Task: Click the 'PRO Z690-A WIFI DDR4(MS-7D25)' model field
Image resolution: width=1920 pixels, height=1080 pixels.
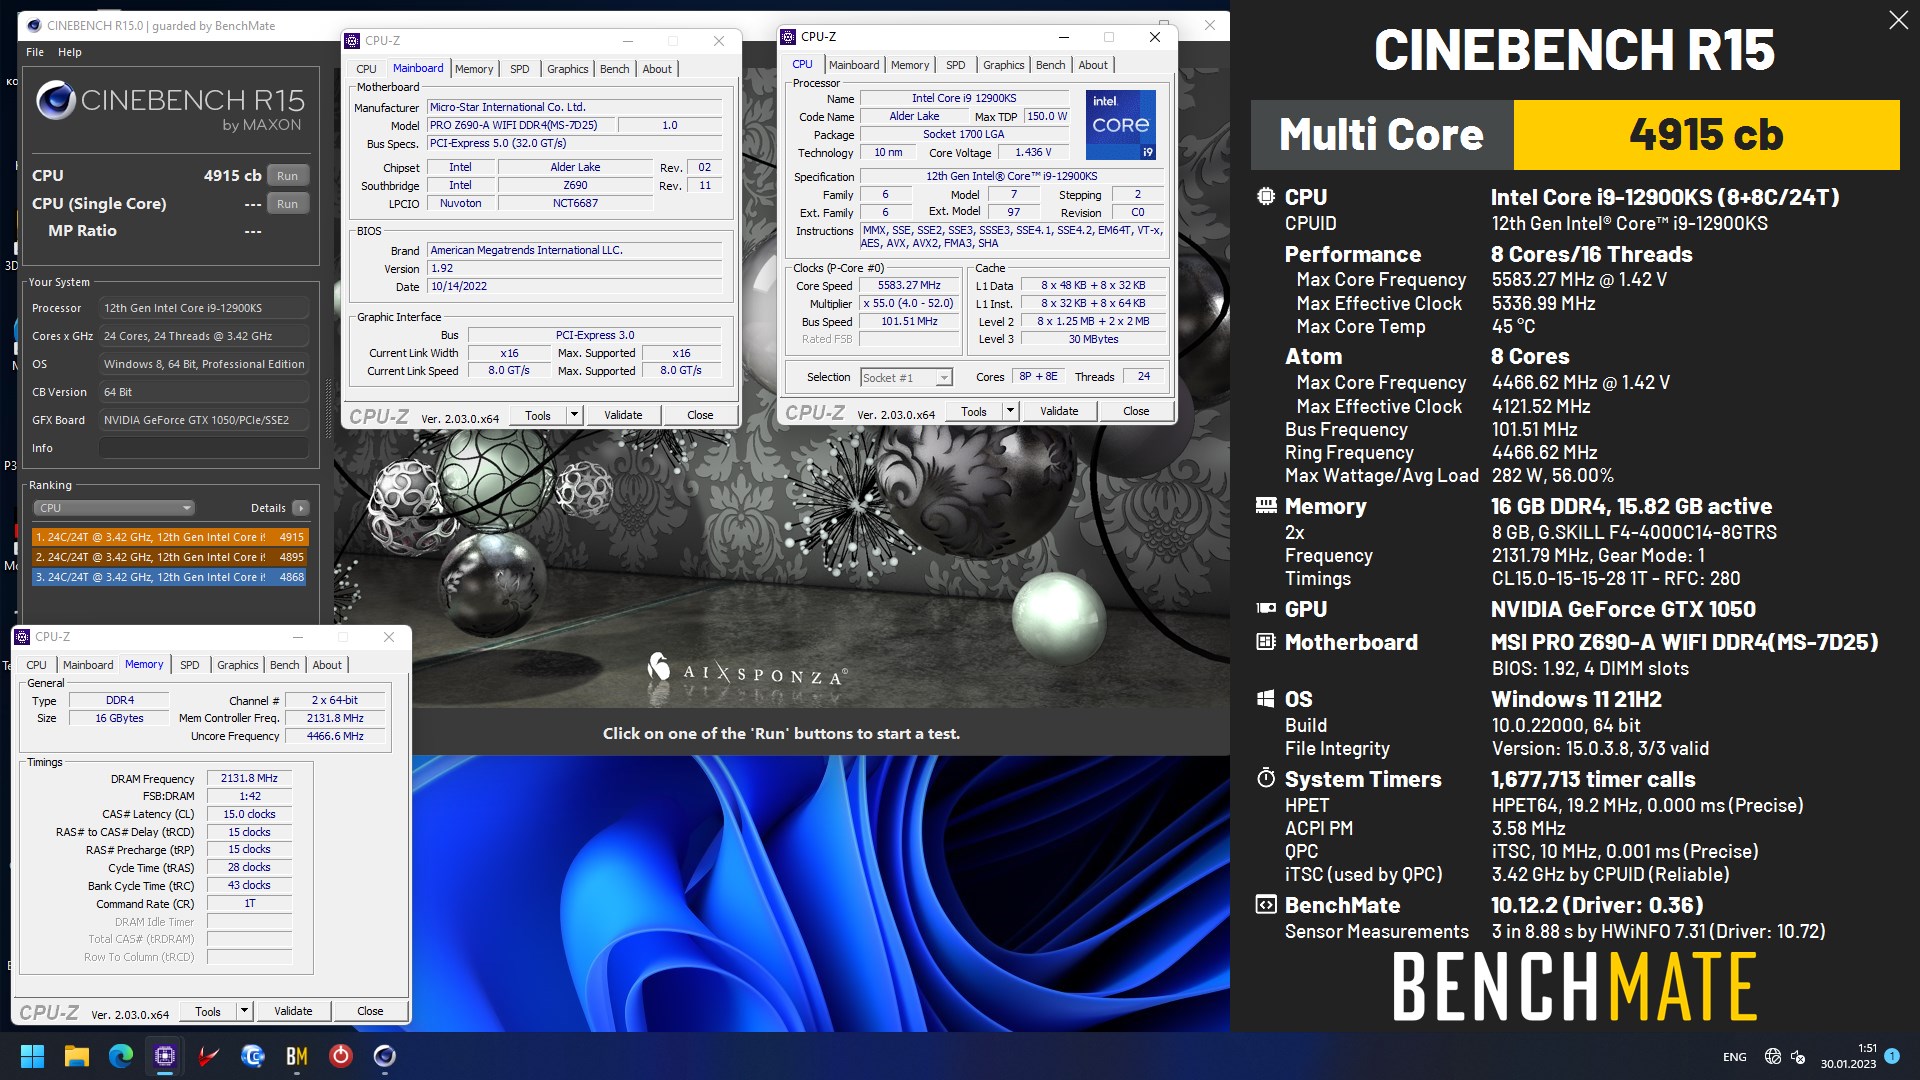Action: coord(519,125)
